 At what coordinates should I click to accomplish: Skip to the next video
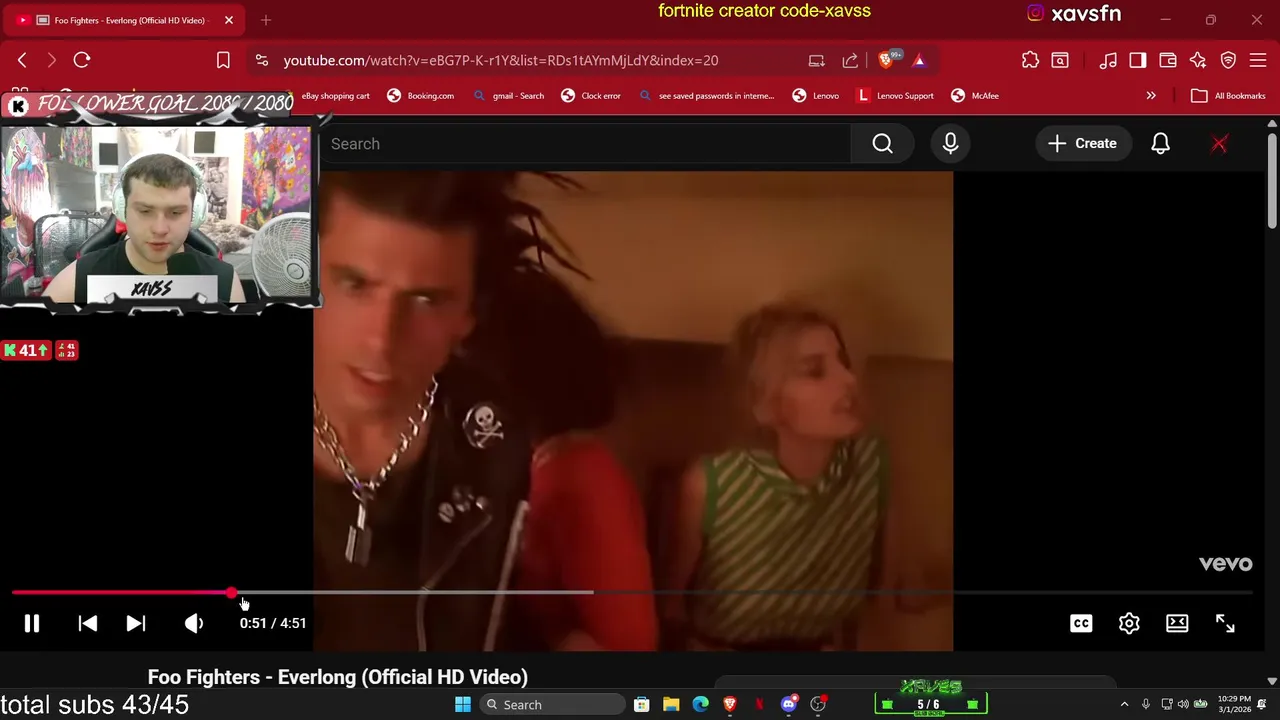pyautogui.click(x=136, y=623)
